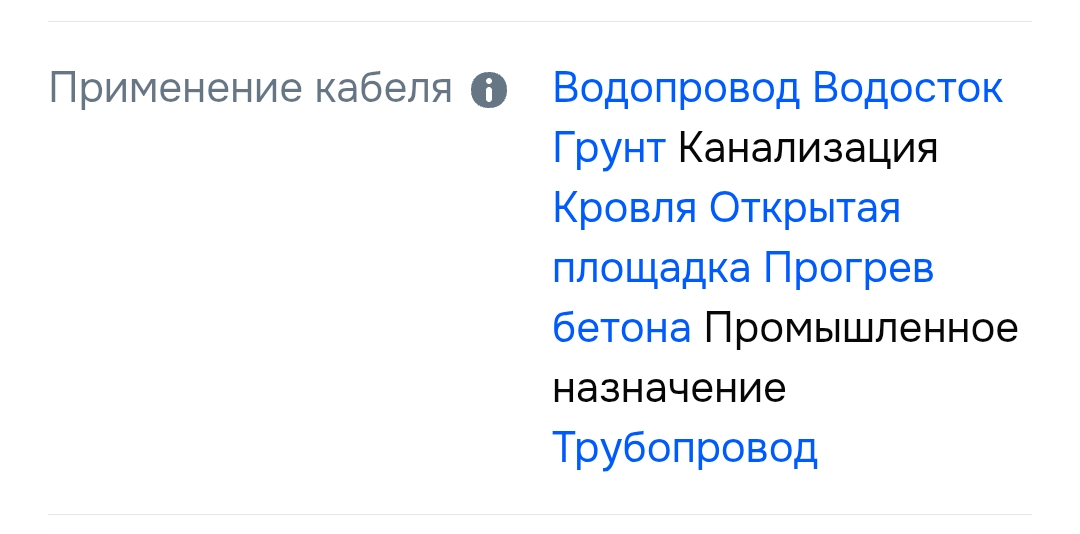Click the Применение кабеля label

point(251,89)
